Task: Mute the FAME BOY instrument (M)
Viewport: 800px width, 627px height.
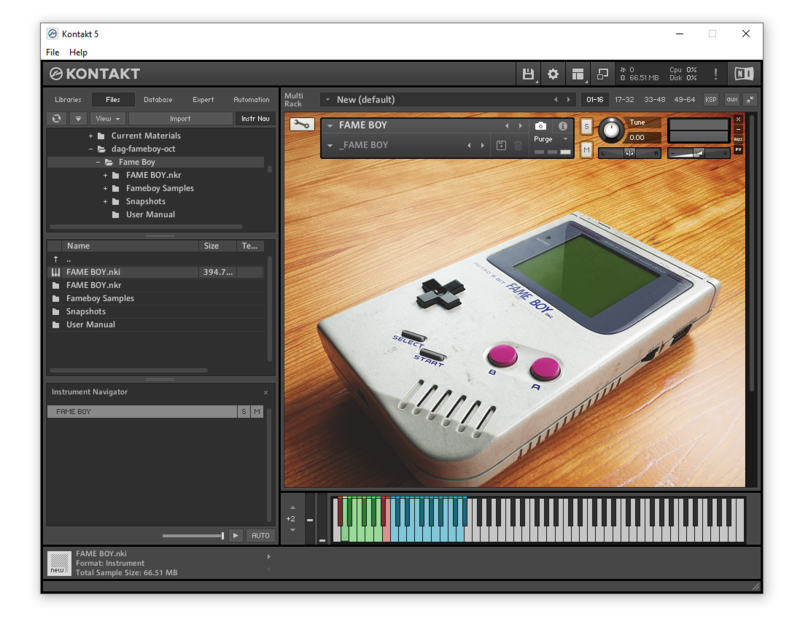Action: coord(586,150)
